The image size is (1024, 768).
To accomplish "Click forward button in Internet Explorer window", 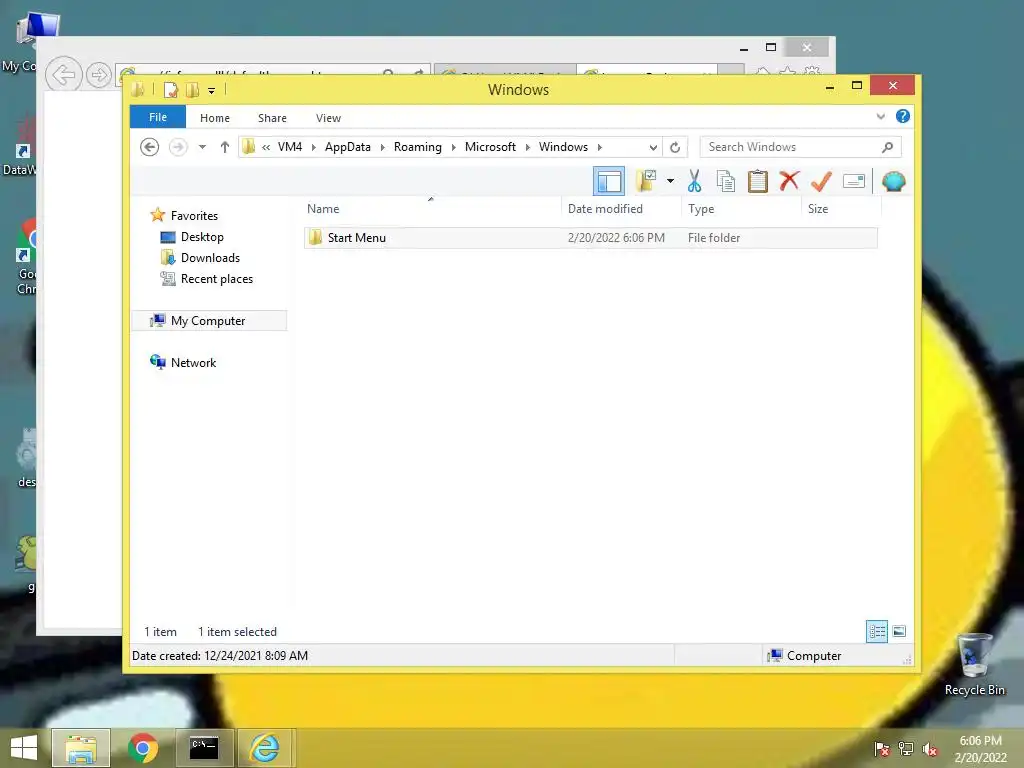I will point(99,75).
